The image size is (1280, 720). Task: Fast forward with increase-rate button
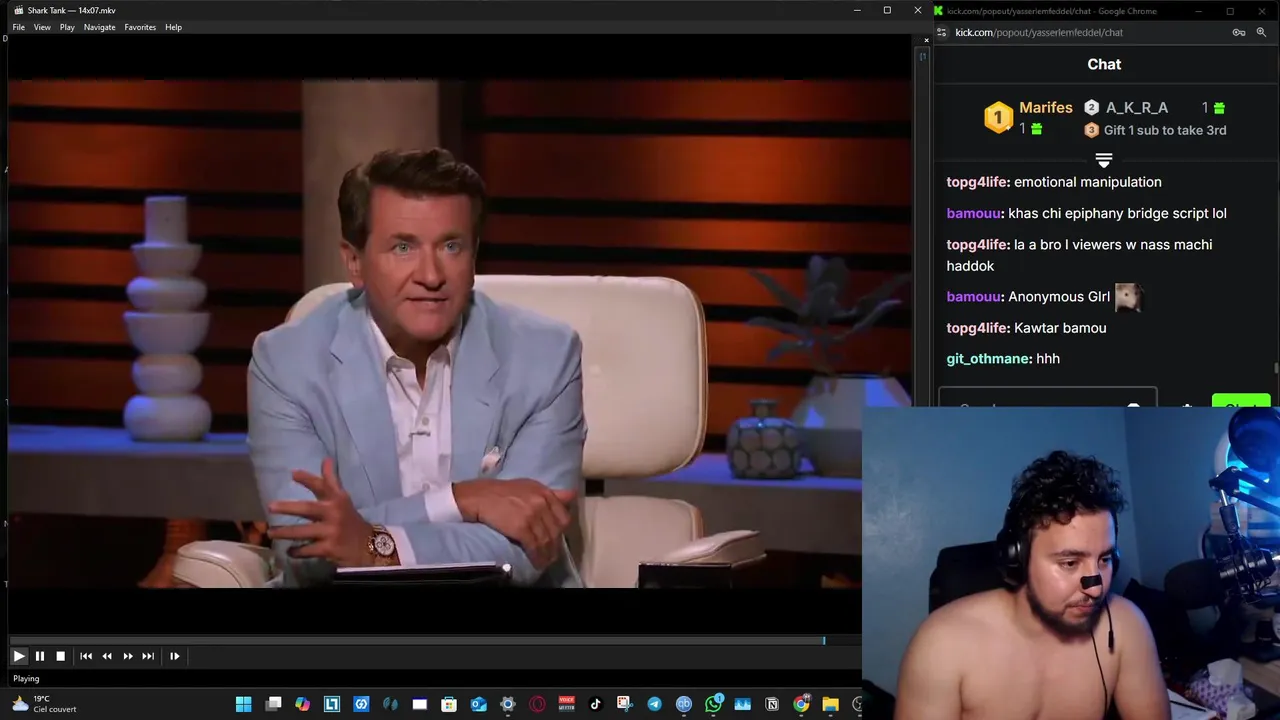(x=128, y=656)
